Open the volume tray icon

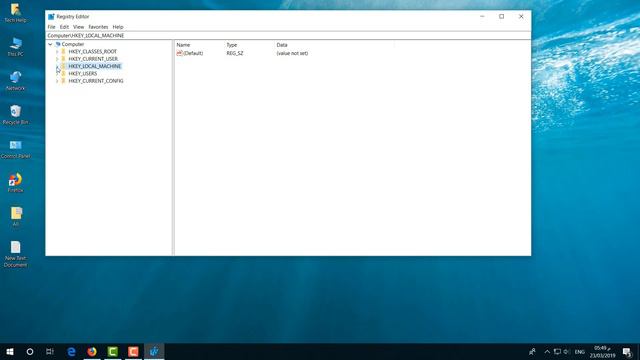click(x=567, y=351)
